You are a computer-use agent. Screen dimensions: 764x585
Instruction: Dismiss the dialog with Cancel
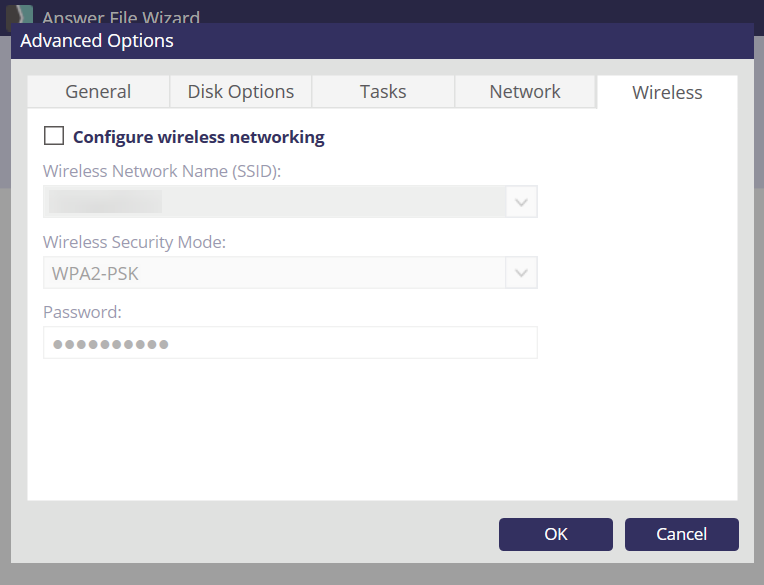click(681, 534)
